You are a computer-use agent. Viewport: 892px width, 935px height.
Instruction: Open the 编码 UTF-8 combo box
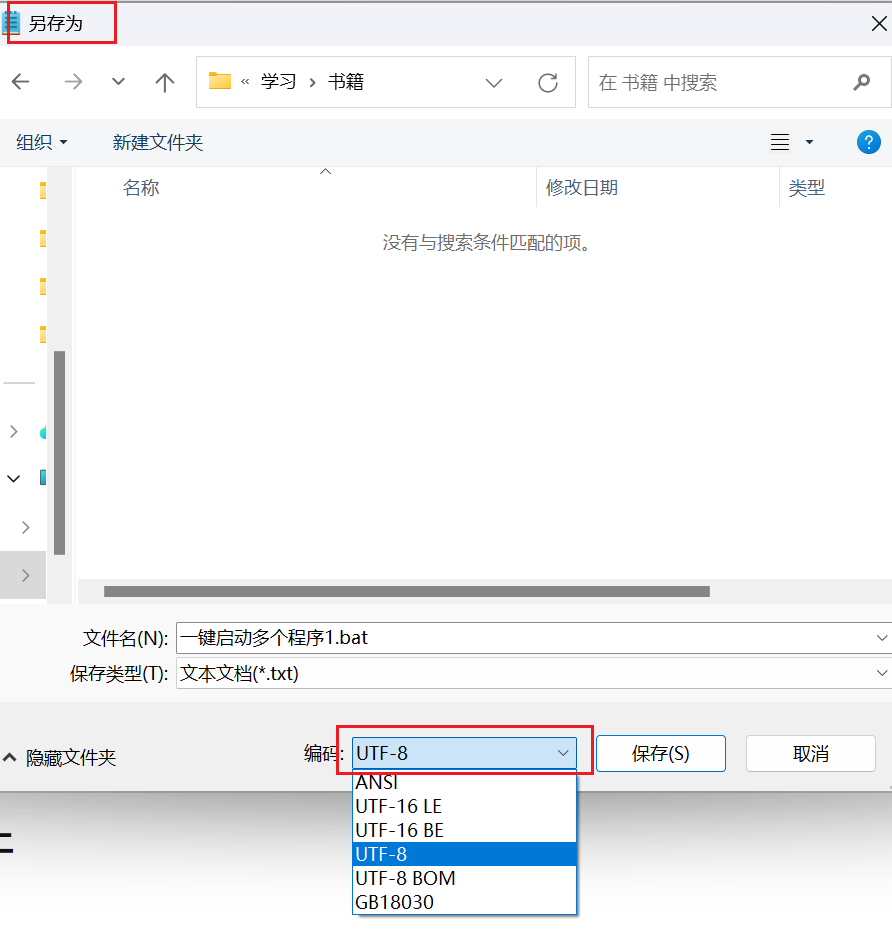(x=464, y=753)
